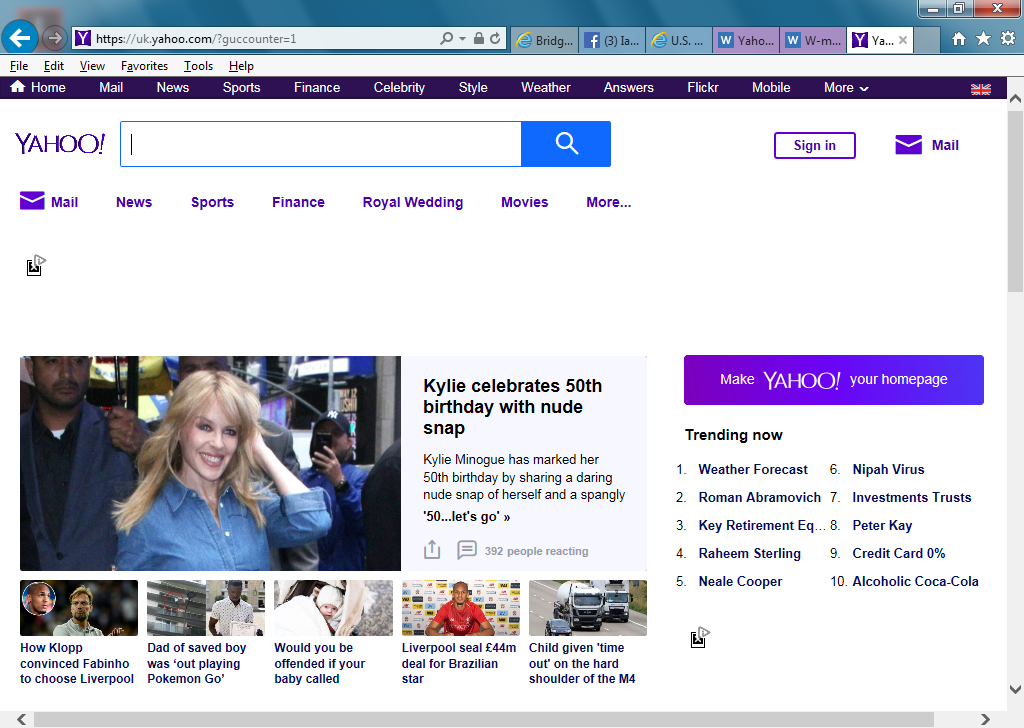Expand the More... link beside Movies

coord(608,202)
